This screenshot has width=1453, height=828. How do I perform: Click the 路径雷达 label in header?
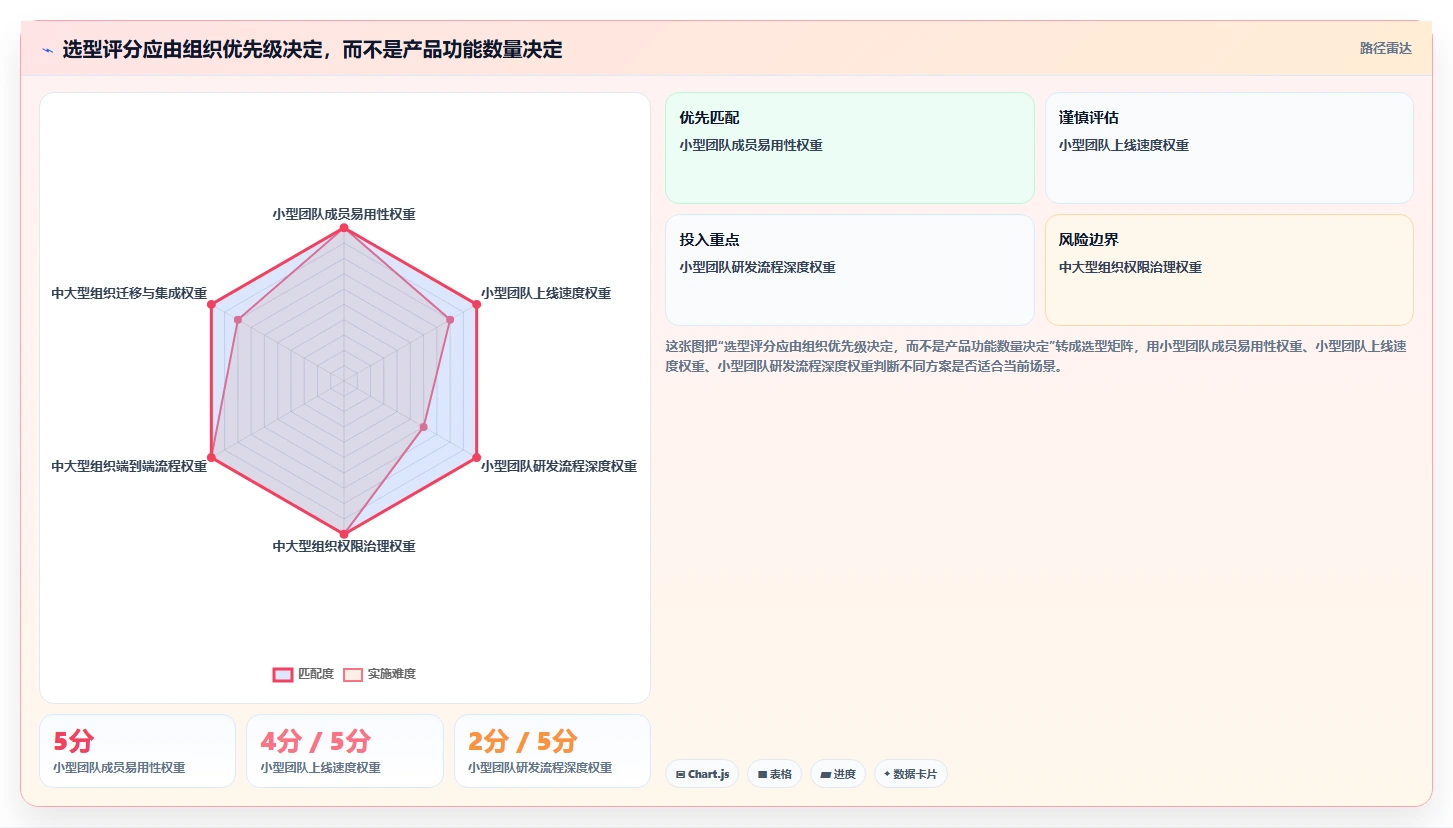click(x=1385, y=48)
